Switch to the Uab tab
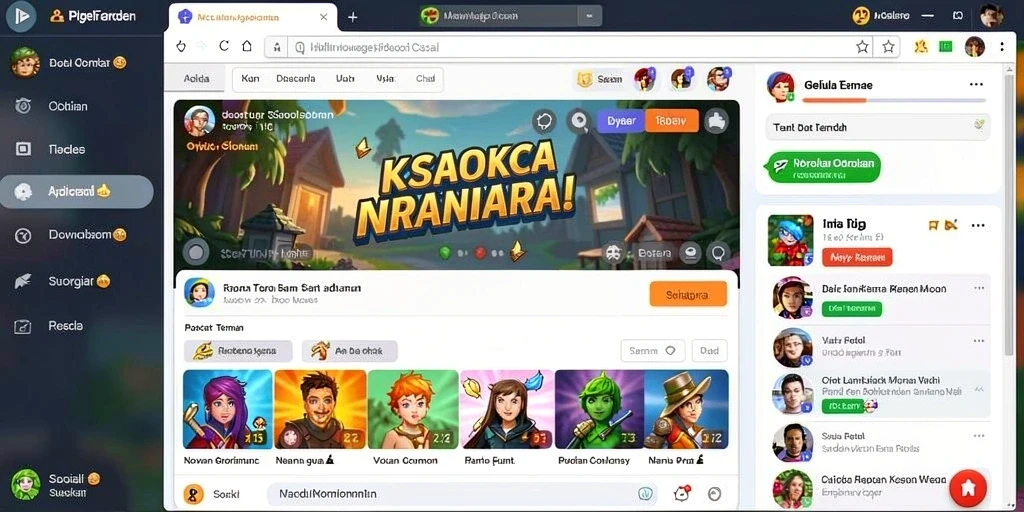The image size is (1024, 512). 345,78
